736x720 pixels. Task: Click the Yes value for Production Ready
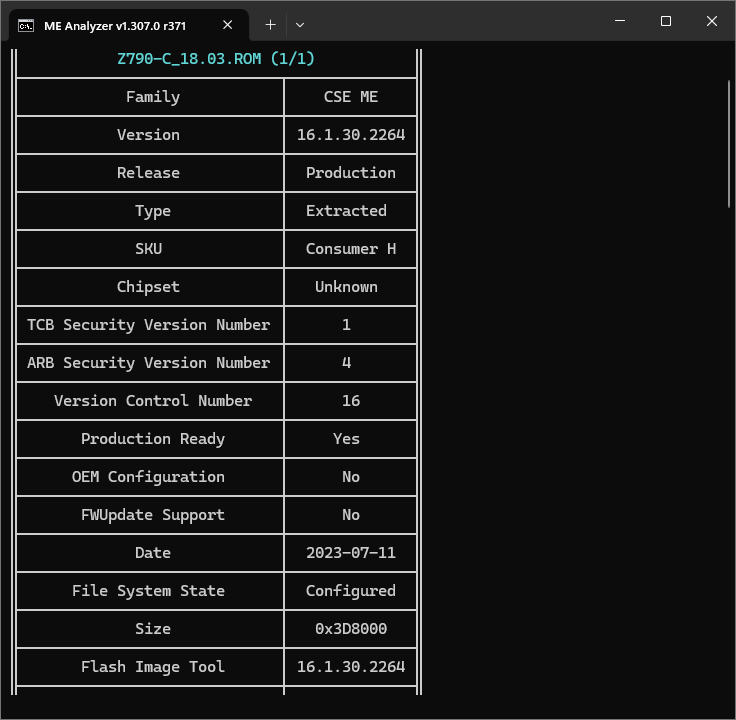click(346, 439)
